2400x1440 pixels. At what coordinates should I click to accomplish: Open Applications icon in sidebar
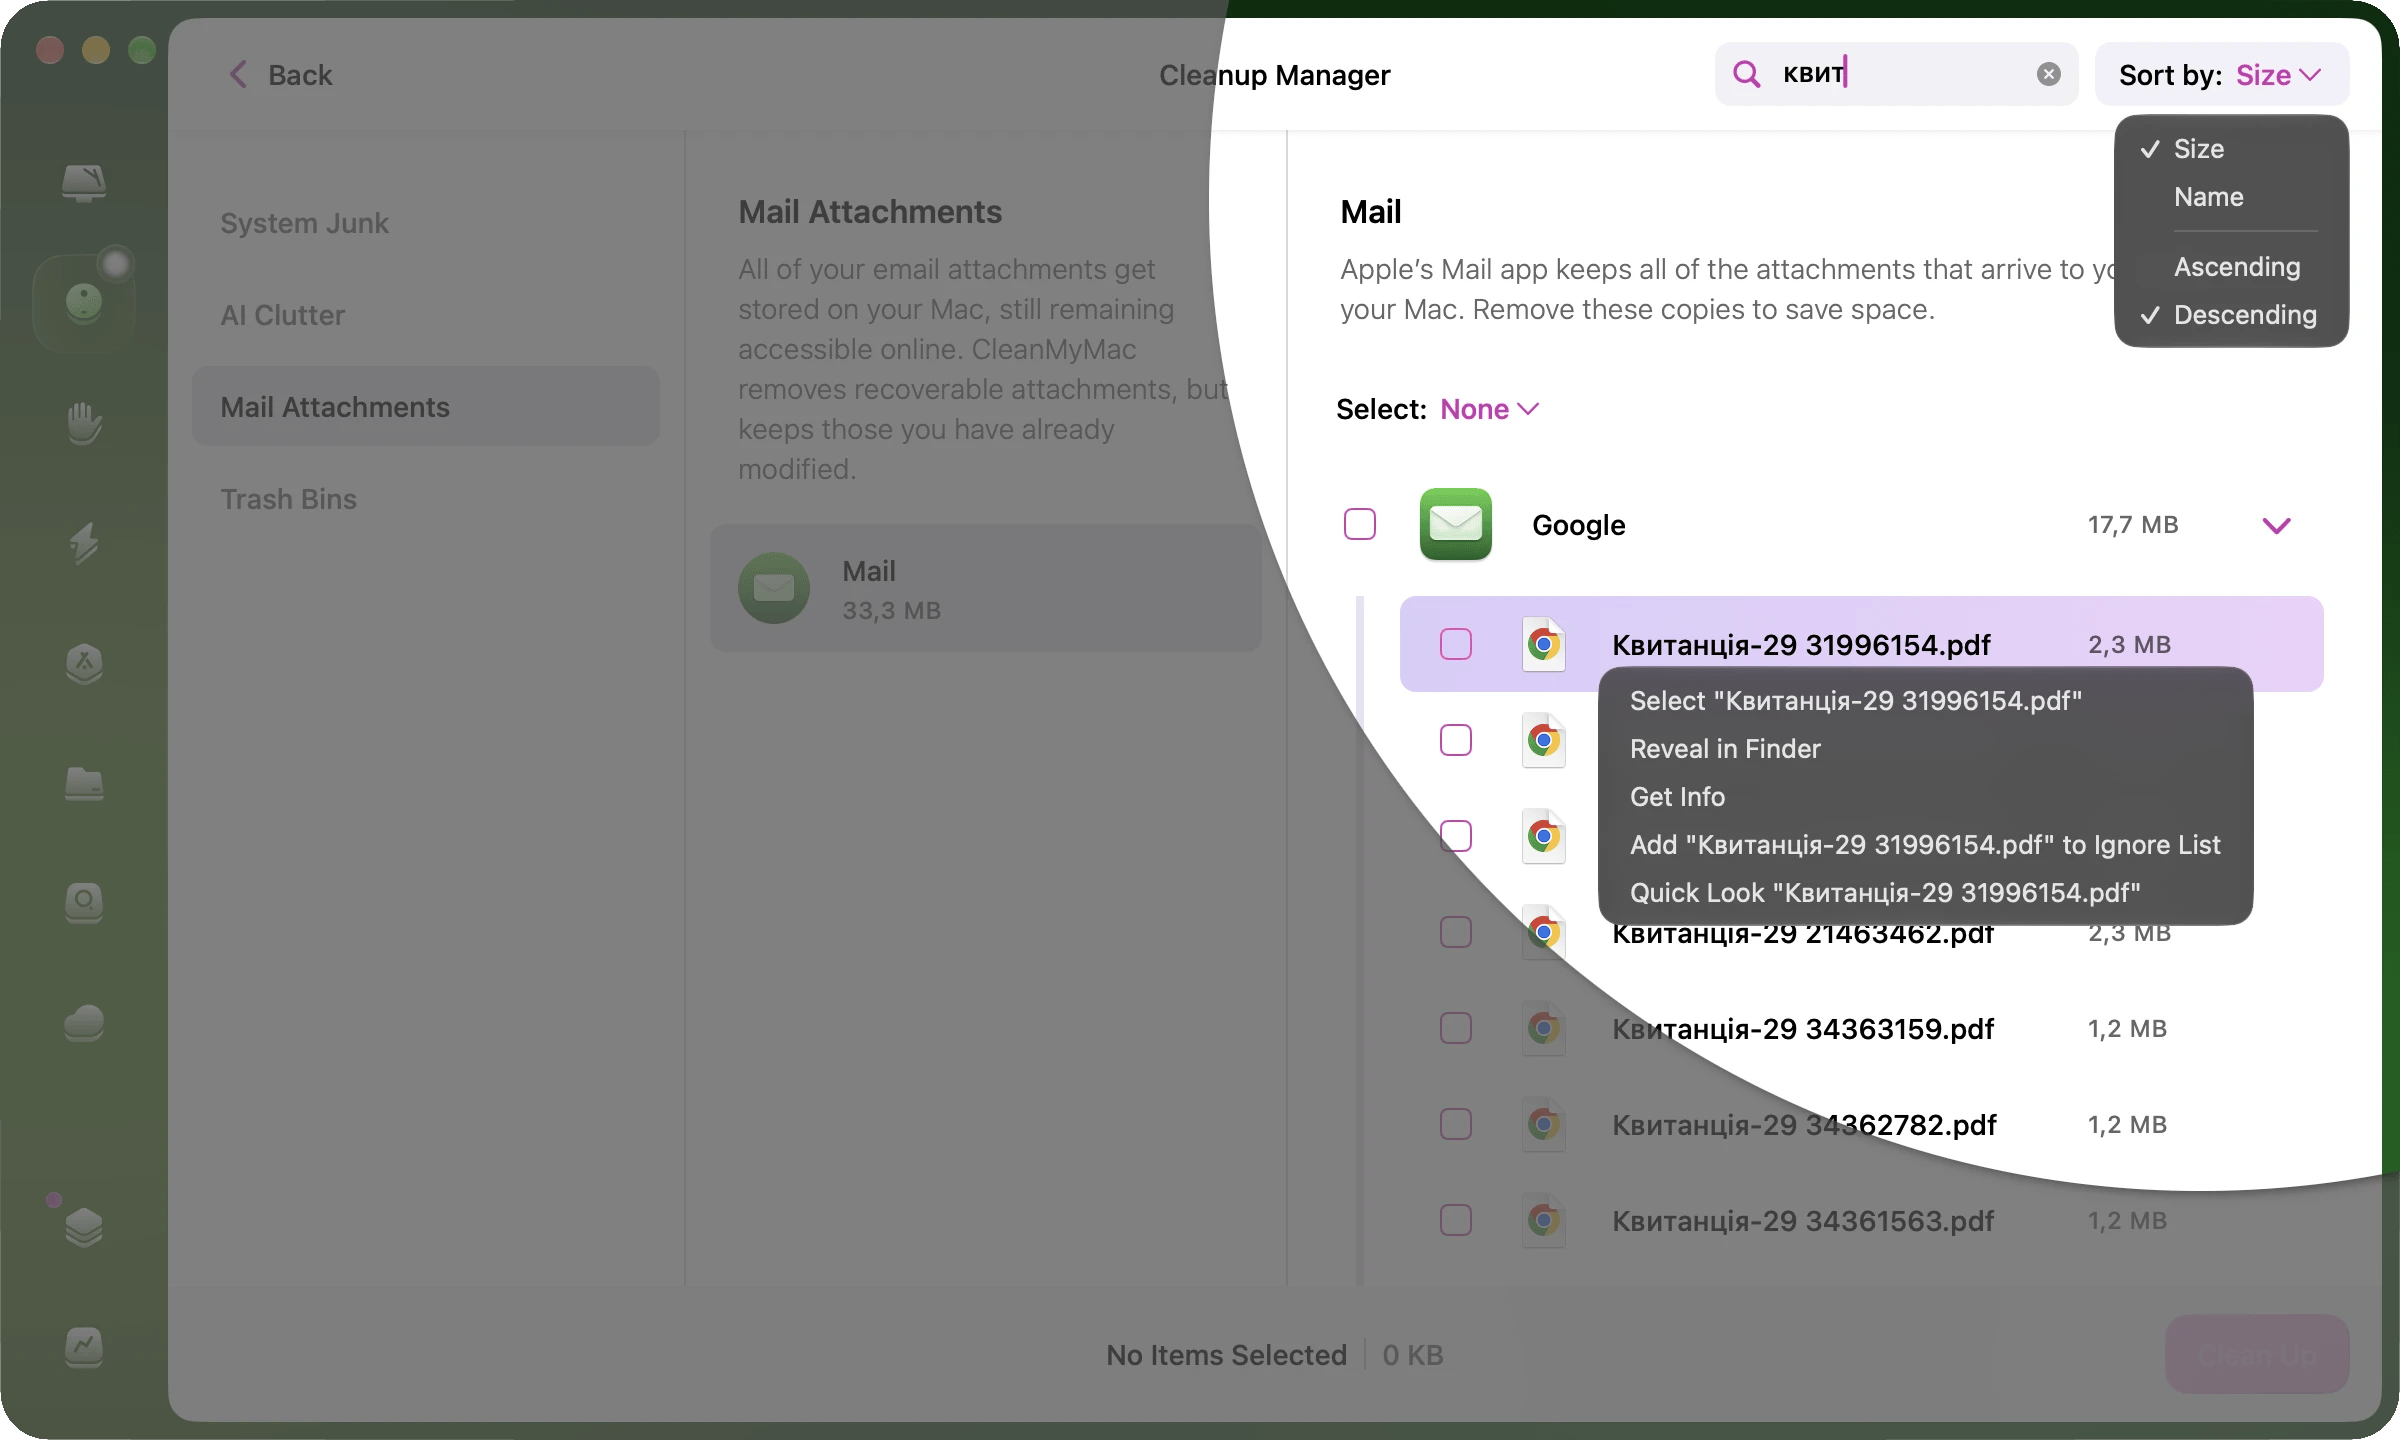84,663
